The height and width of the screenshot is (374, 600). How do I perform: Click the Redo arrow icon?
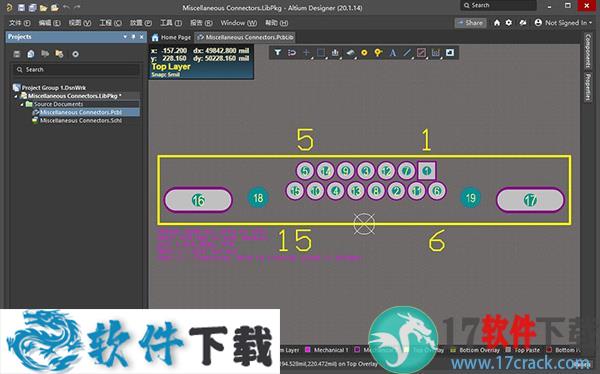tap(77, 7)
